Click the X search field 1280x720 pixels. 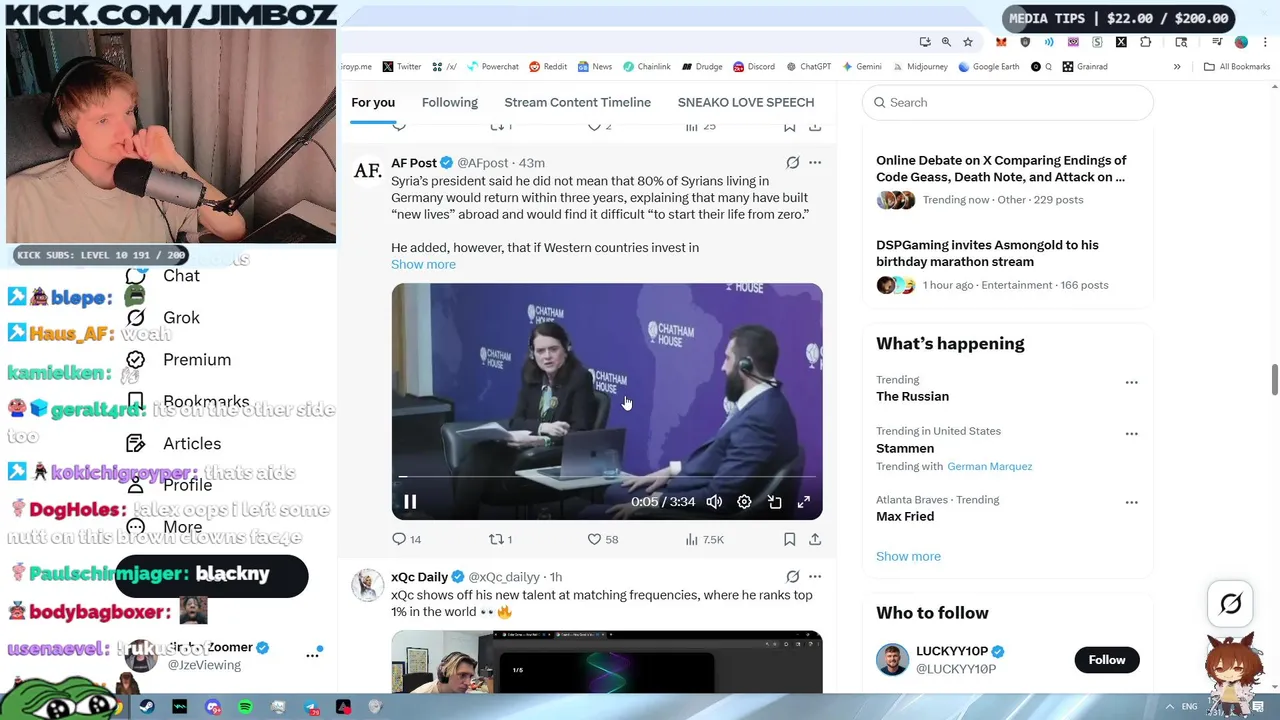[x=1008, y=102]
